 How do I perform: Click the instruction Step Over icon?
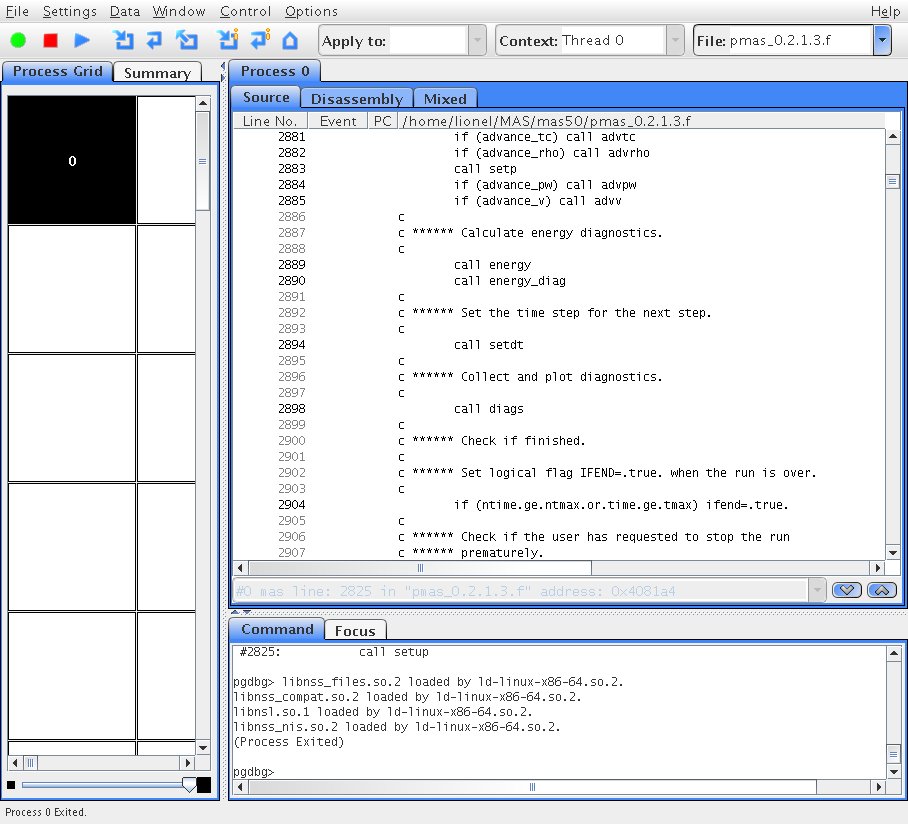tap(260, 41)
